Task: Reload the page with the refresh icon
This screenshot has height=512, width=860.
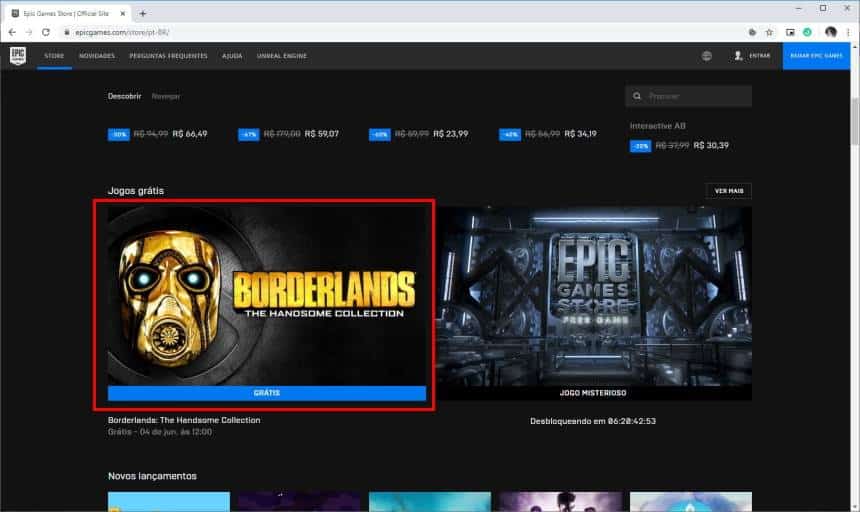Action: point(46,32)
